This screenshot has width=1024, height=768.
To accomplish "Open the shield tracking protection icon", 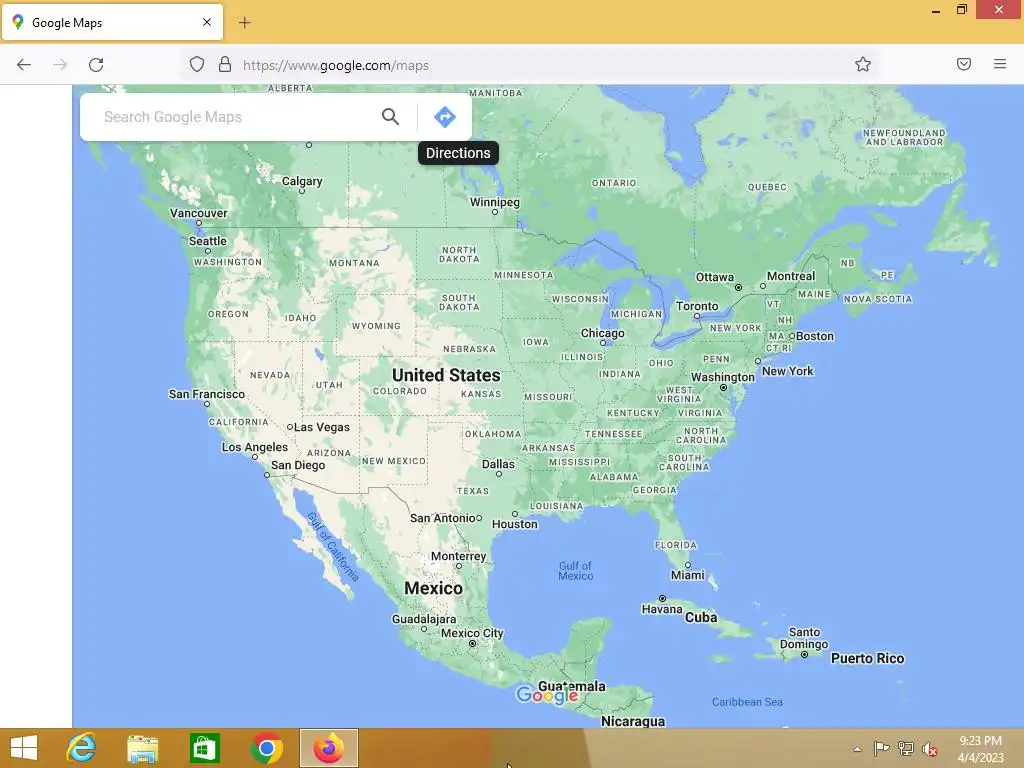I will 197,65.
